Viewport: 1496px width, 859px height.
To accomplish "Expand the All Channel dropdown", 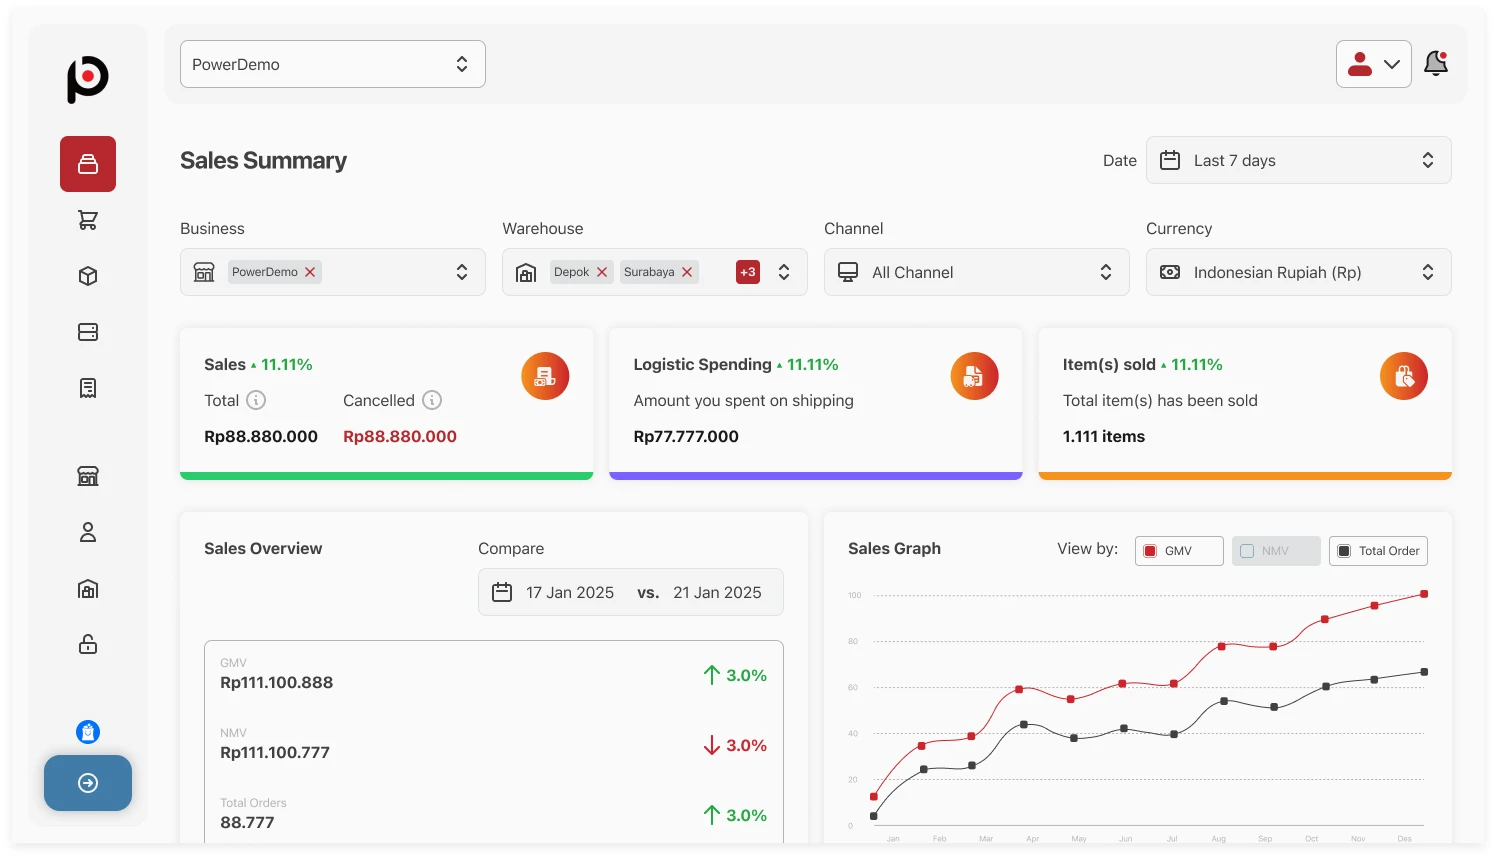I will point(976,272).
